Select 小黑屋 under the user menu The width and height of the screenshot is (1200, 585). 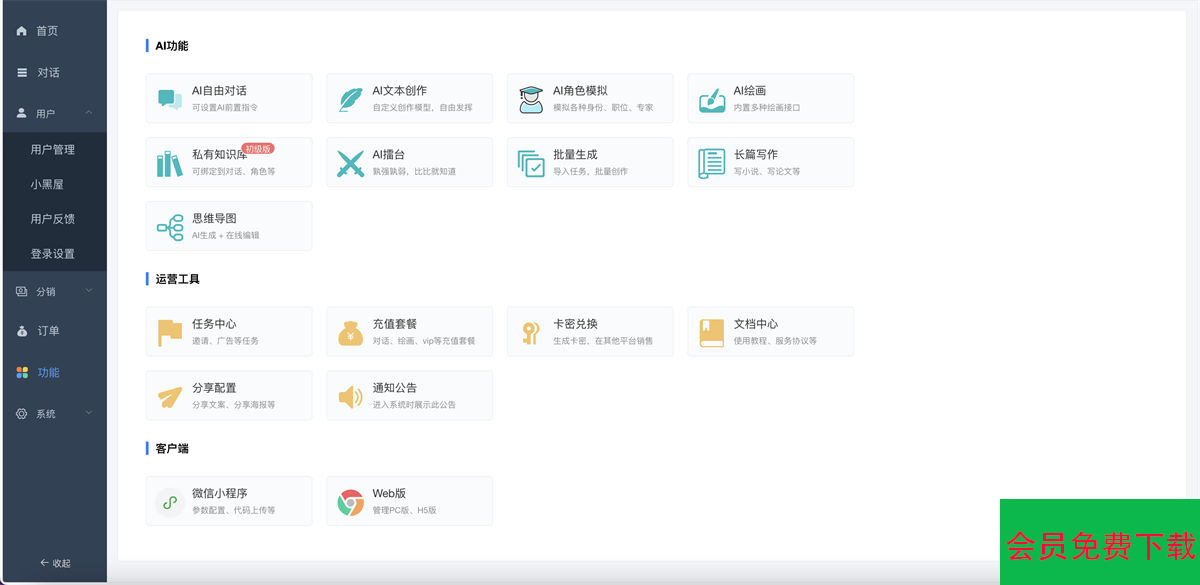click(x=48, y=184)
